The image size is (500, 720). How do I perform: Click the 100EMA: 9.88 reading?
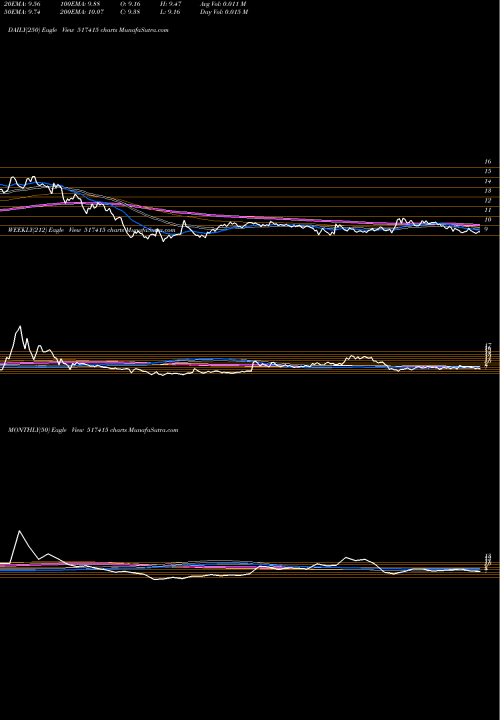[x=80, y=4]
